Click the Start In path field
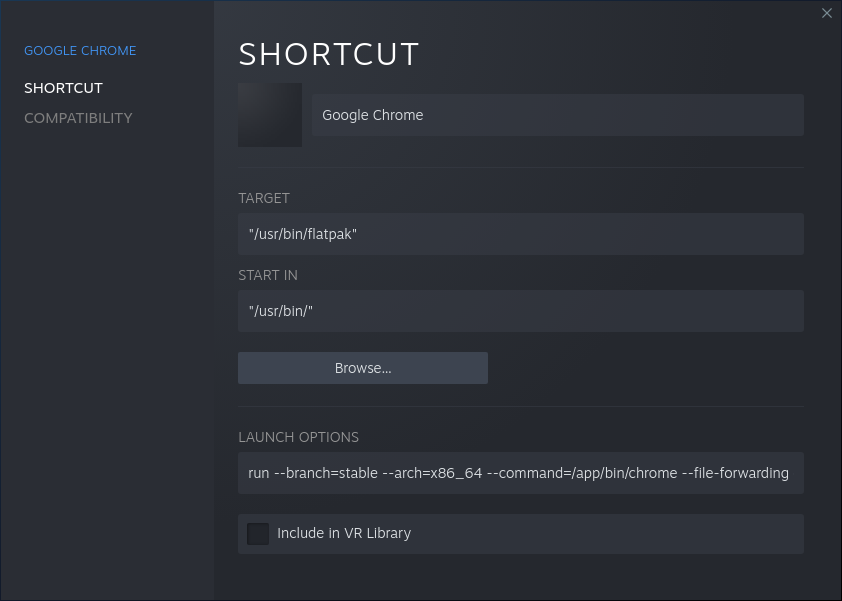Viewport: 842px width, 601px height. pyautogui.click(x=520, y=311)
